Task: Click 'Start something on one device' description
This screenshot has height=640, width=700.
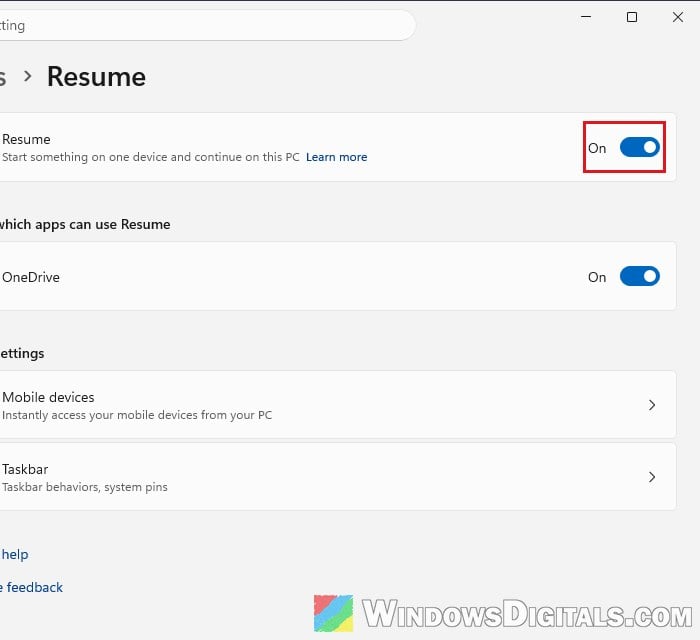Action: 151,157
